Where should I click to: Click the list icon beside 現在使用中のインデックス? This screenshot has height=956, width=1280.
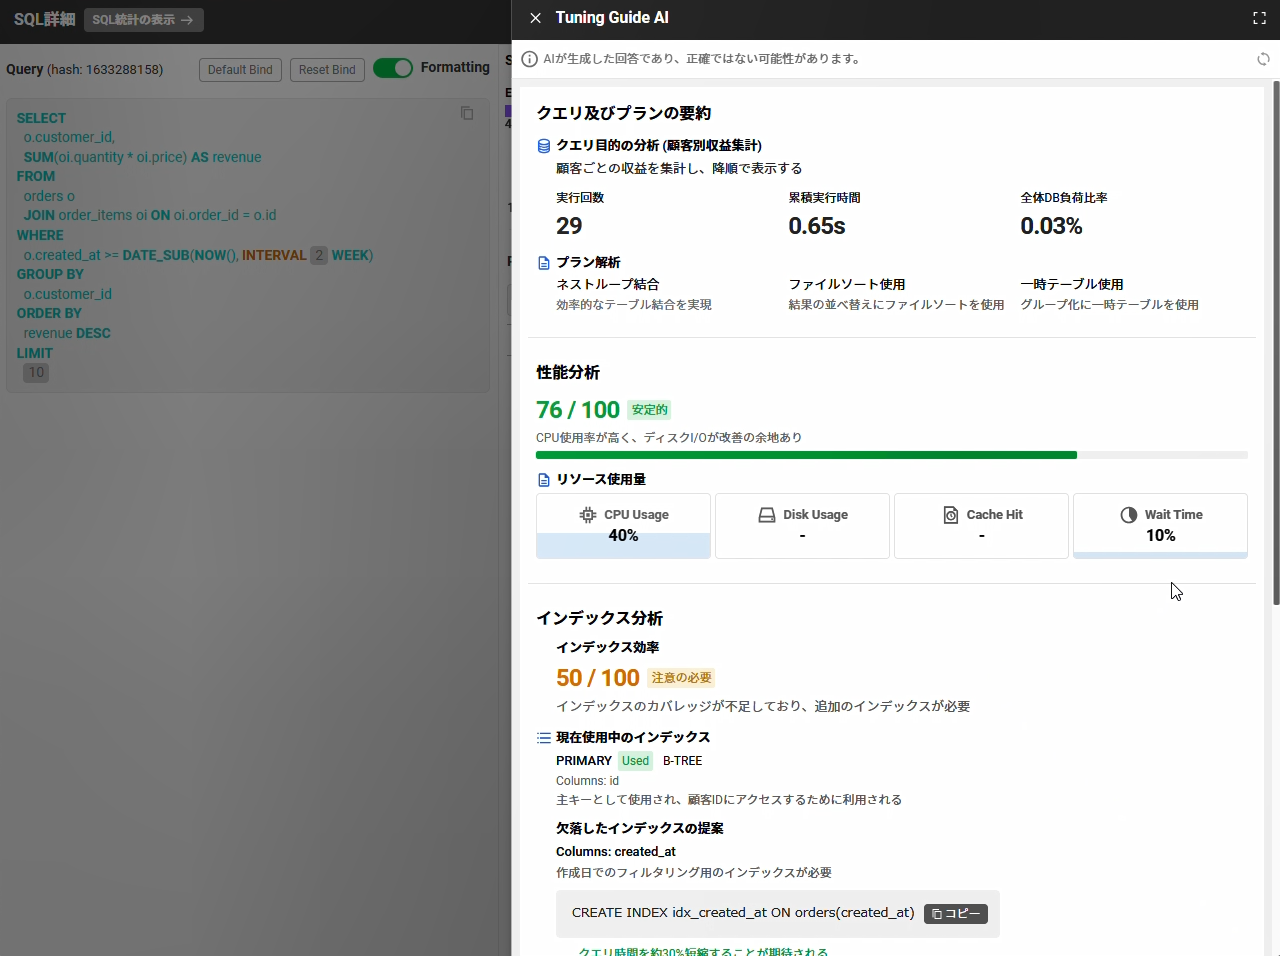coord(544,738)
